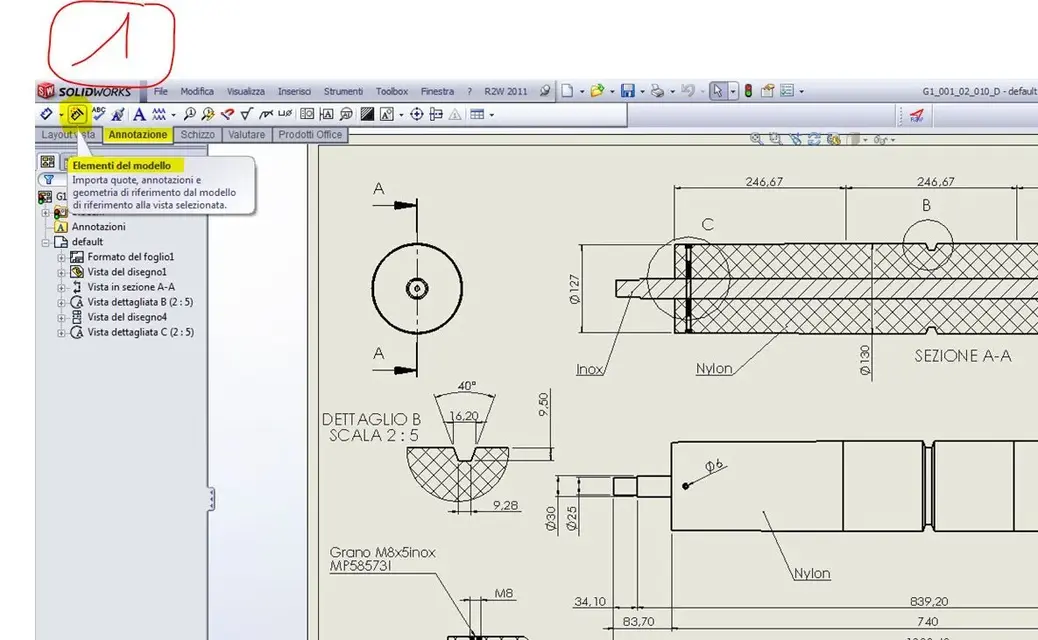Select the Smart Dimension tool icon
This screenshot has width=1038, height=640.
(x=46, y=114)
